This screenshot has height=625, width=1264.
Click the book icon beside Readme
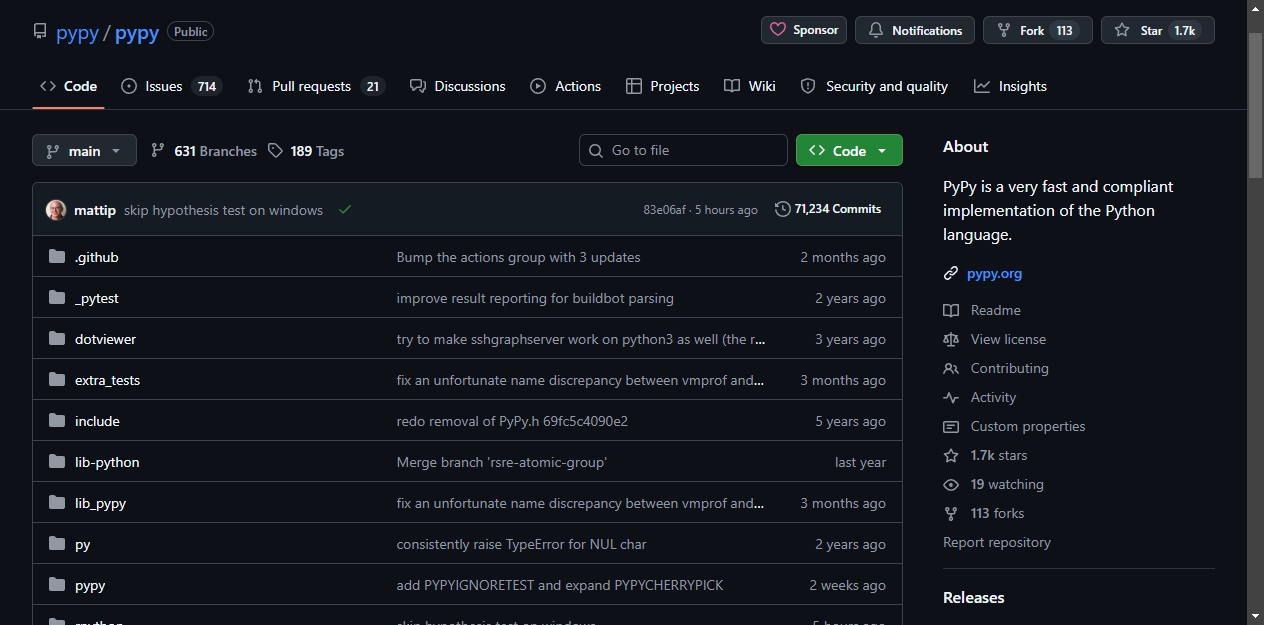pyautogui.click(x=951, y=310)
